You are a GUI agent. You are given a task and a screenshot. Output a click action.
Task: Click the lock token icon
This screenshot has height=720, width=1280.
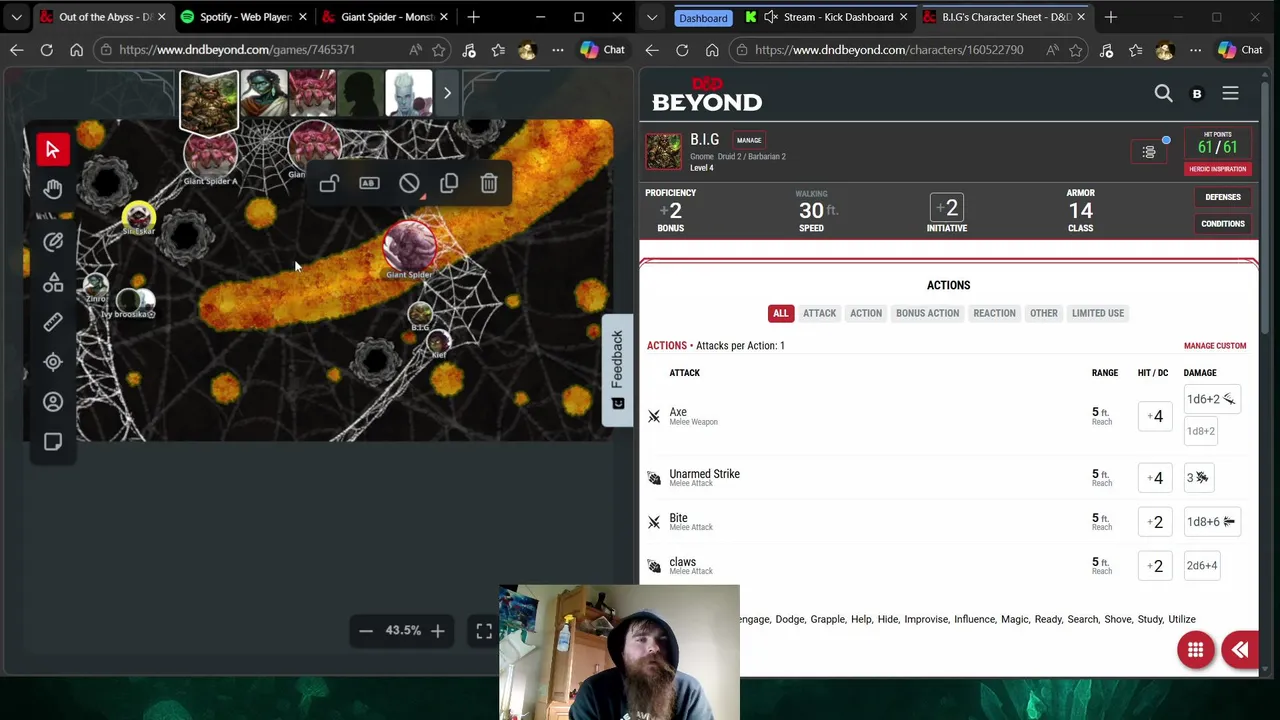point(329,183)
